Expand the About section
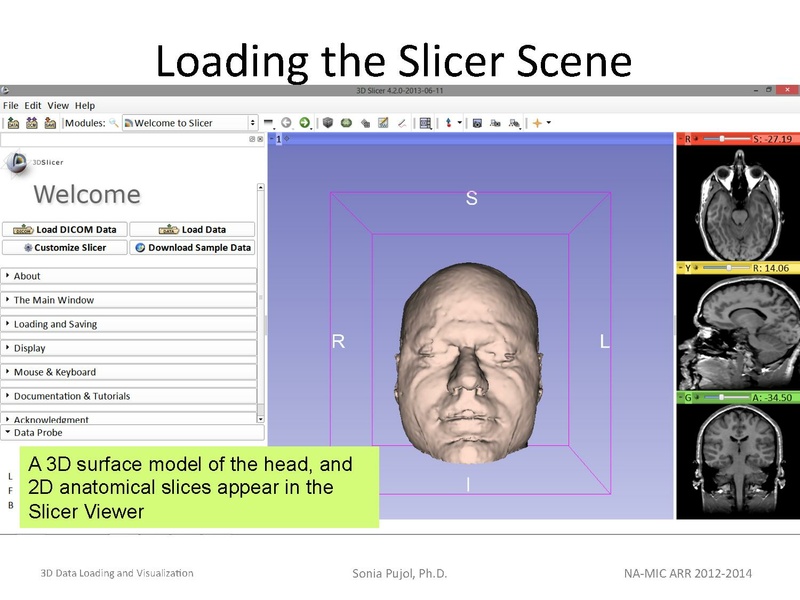 129,276
